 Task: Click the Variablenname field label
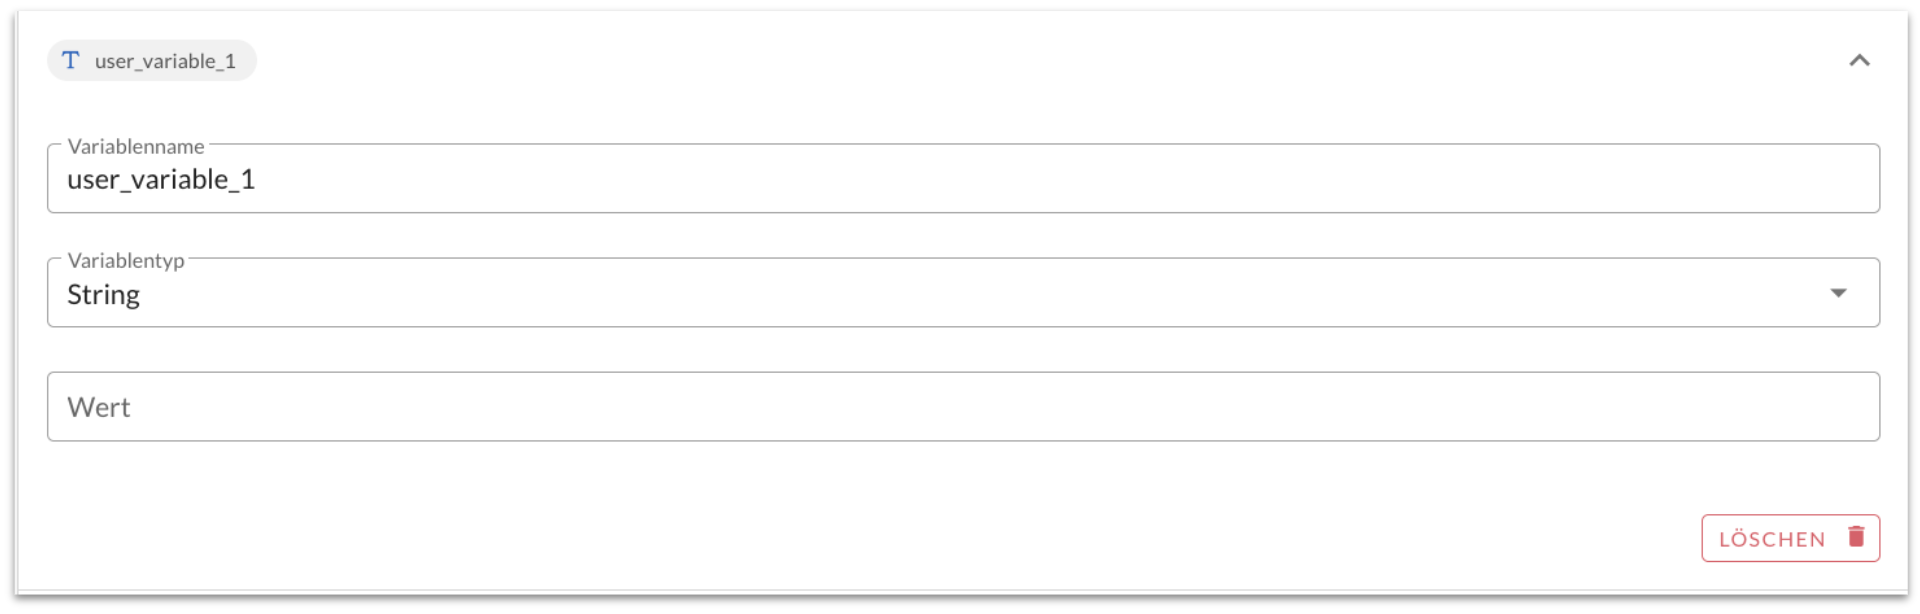tap(136, 147)
